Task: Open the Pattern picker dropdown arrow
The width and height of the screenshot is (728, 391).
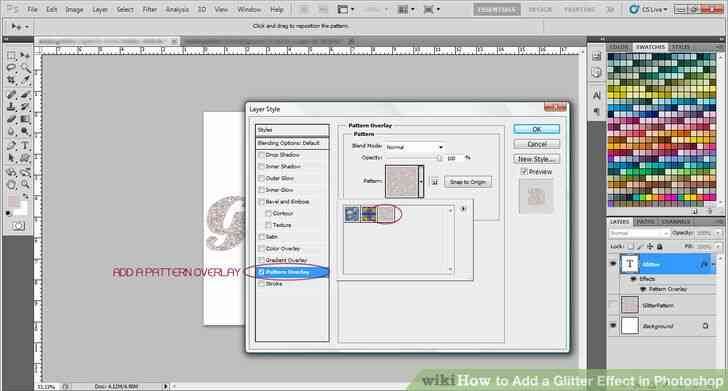Action: click(x=421, y=182)
